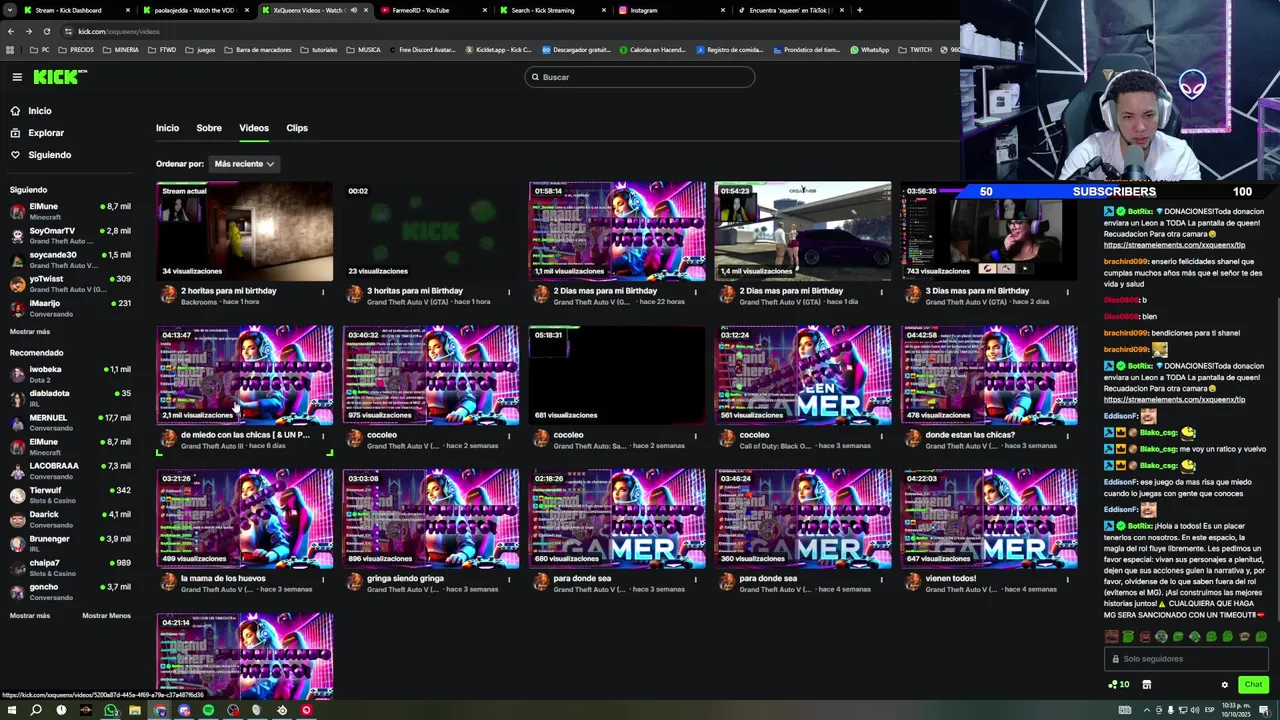
Task: Switch to the Sobre channel tab
Action: 209,128
